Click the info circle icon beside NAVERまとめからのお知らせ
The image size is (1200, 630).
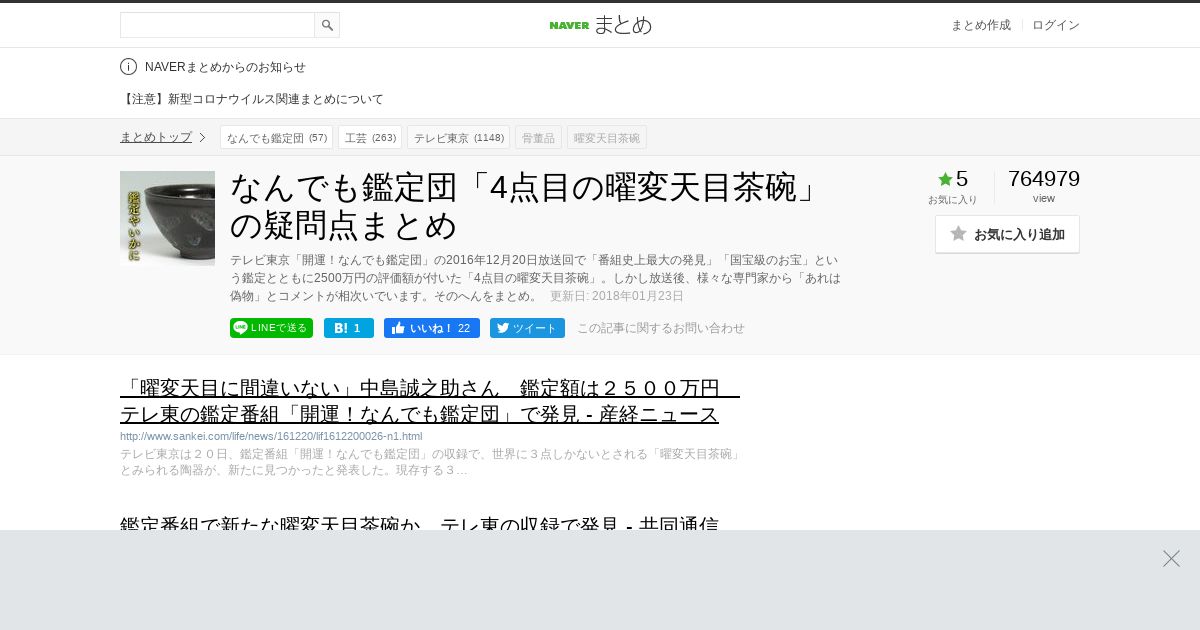(x=128, y=67)
